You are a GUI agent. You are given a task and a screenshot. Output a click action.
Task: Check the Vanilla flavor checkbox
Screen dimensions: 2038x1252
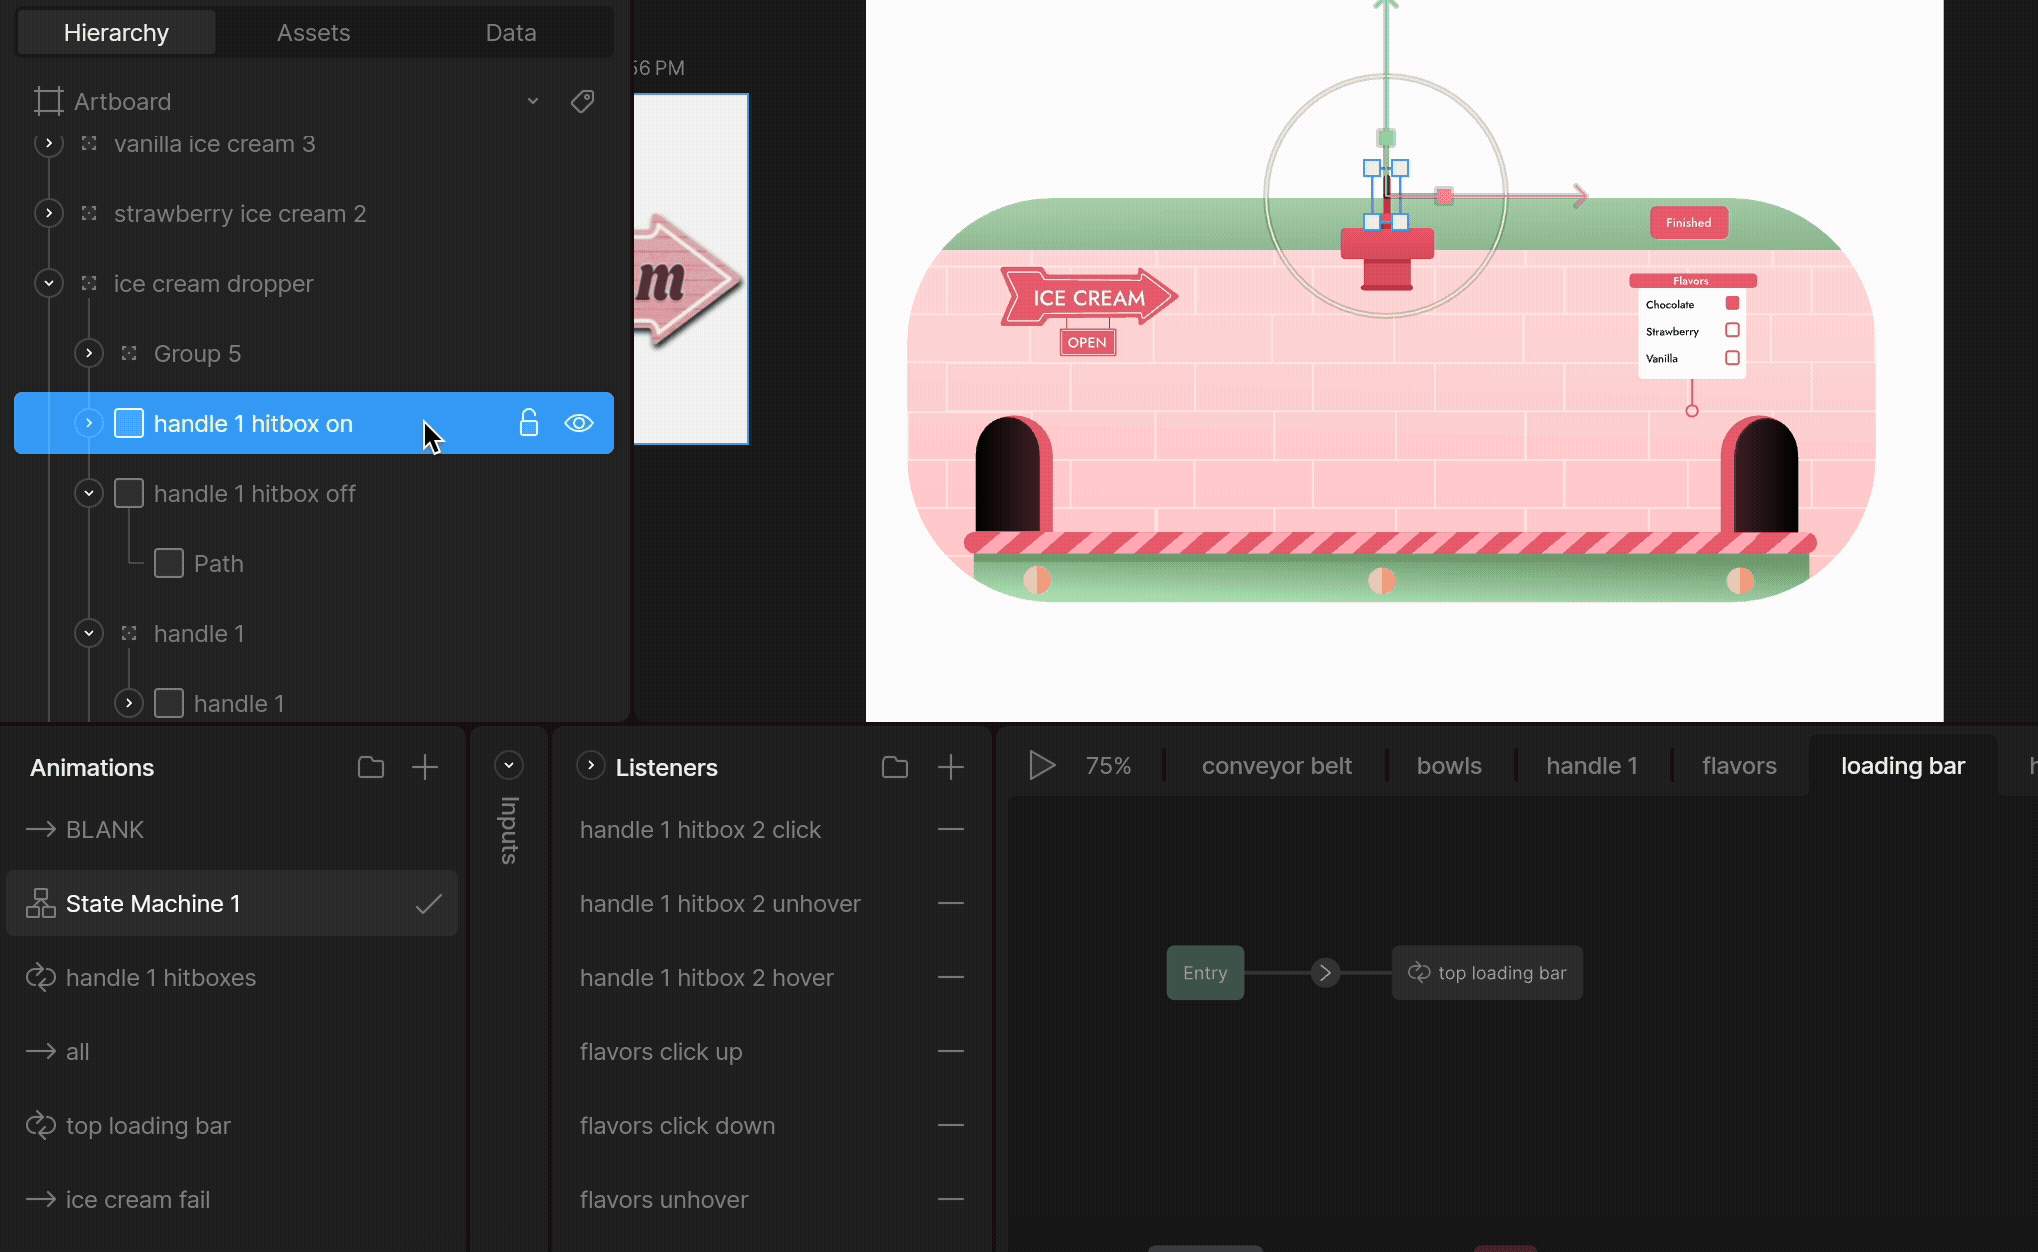[1732, 358]
